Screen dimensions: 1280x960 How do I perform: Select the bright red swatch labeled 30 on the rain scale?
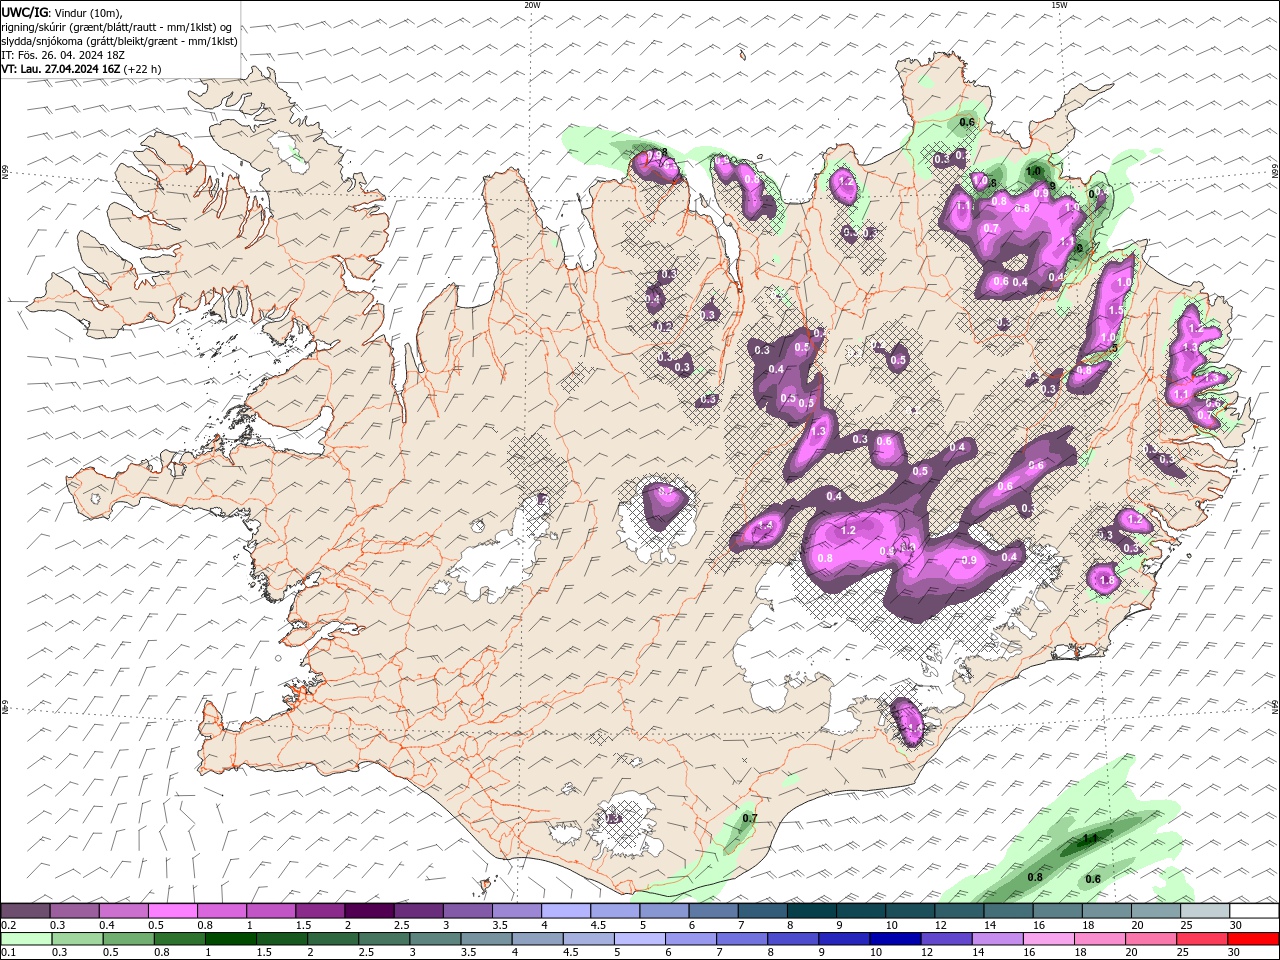pyautogui.click(x=1253, y=939)
